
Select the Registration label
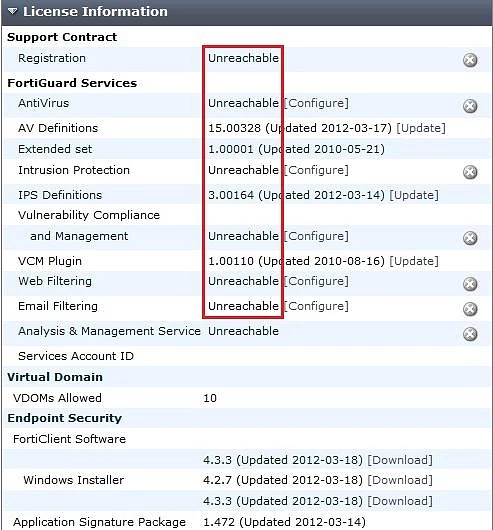52,58
